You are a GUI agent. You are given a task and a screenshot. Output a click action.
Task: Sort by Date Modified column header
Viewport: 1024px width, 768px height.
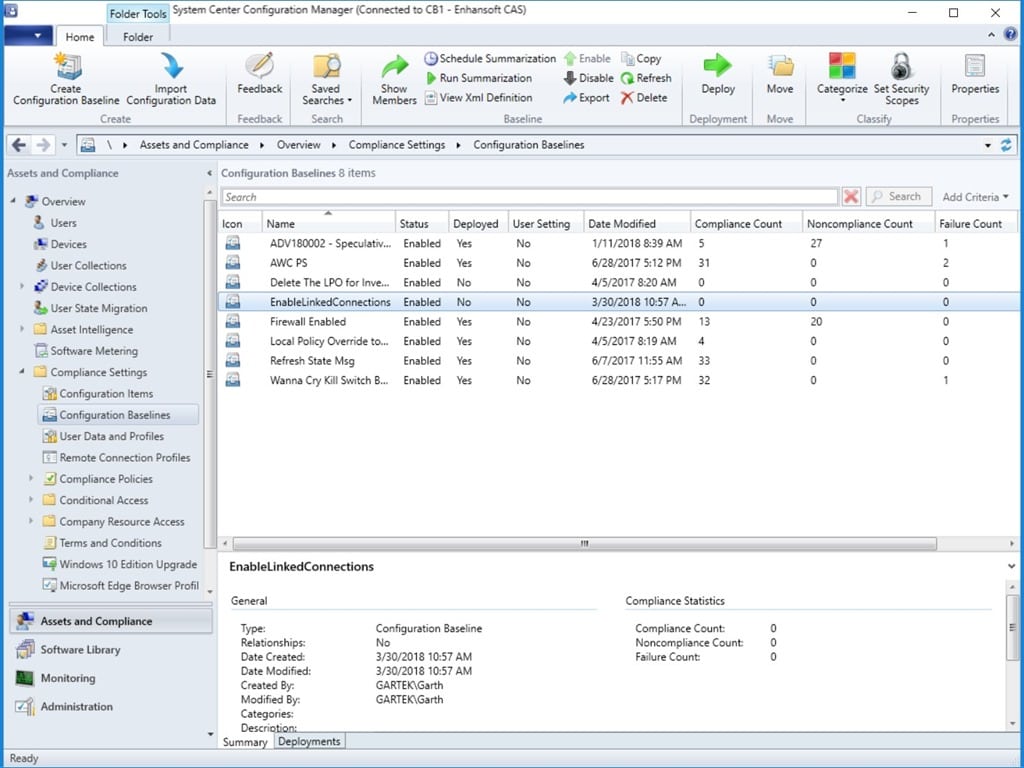(637, 223)
